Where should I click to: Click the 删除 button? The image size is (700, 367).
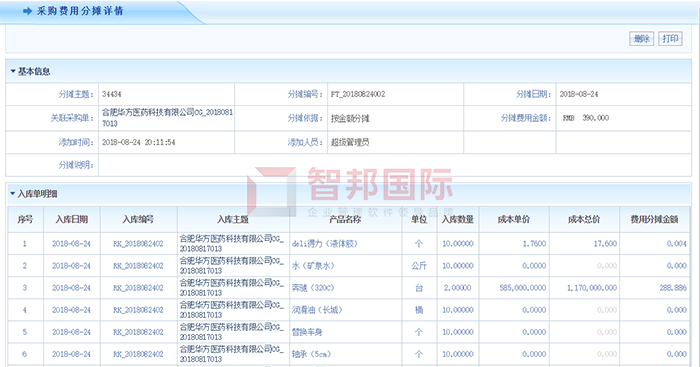pos(642,39)
